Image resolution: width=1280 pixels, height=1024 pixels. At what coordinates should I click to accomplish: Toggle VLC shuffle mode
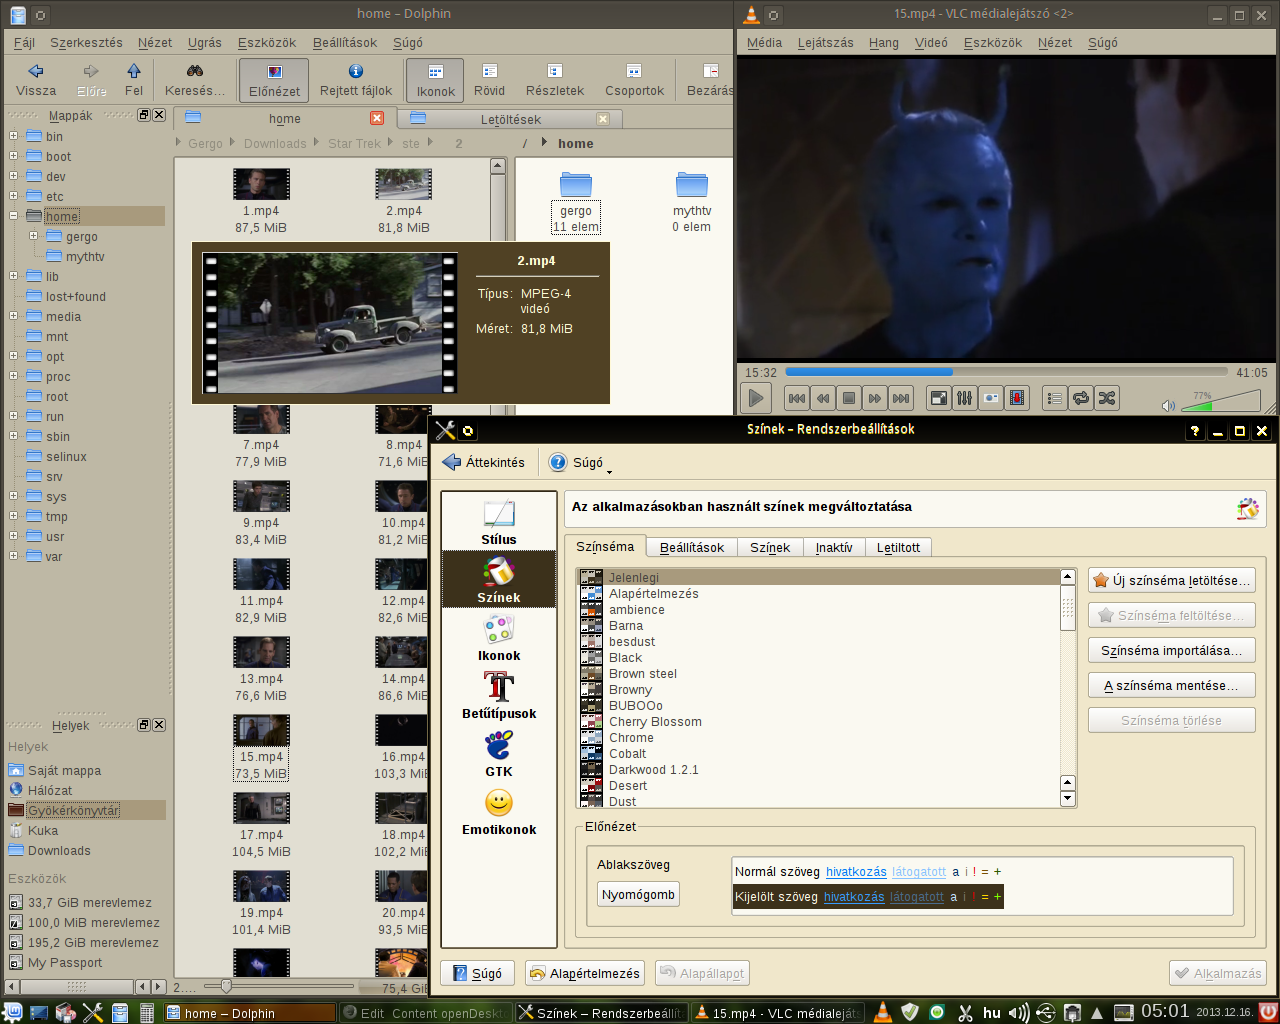[1107, 398]
